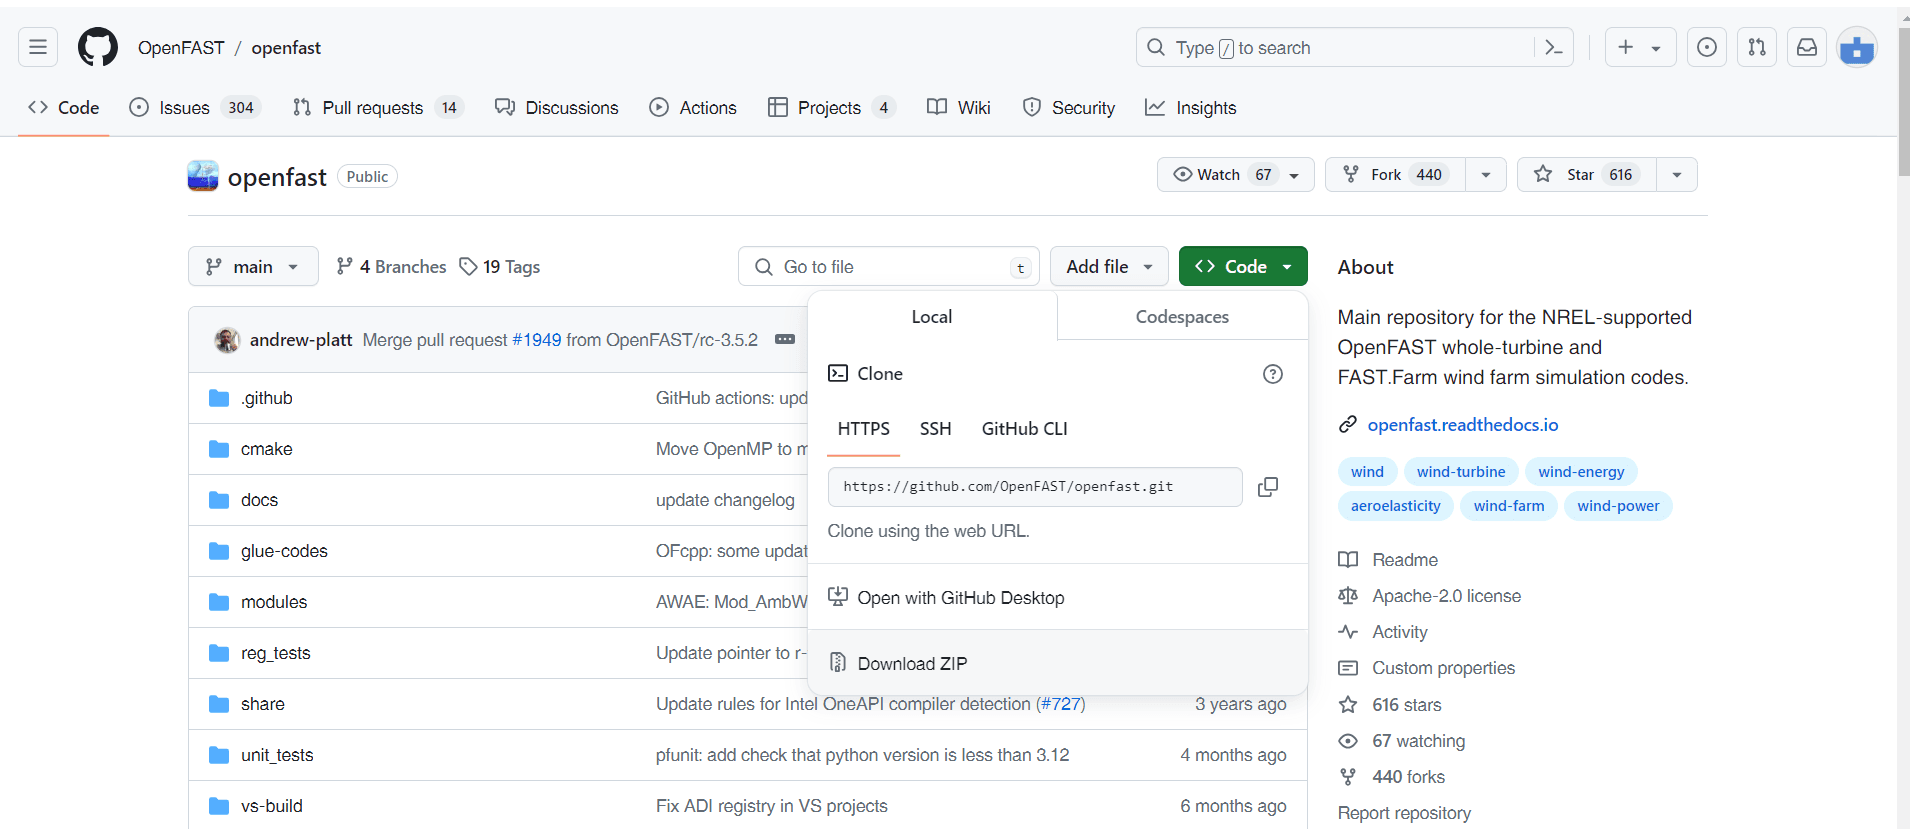Open the Watch notifications dropdown
The image size is (1910, 829).
(x=1236, y=174)
